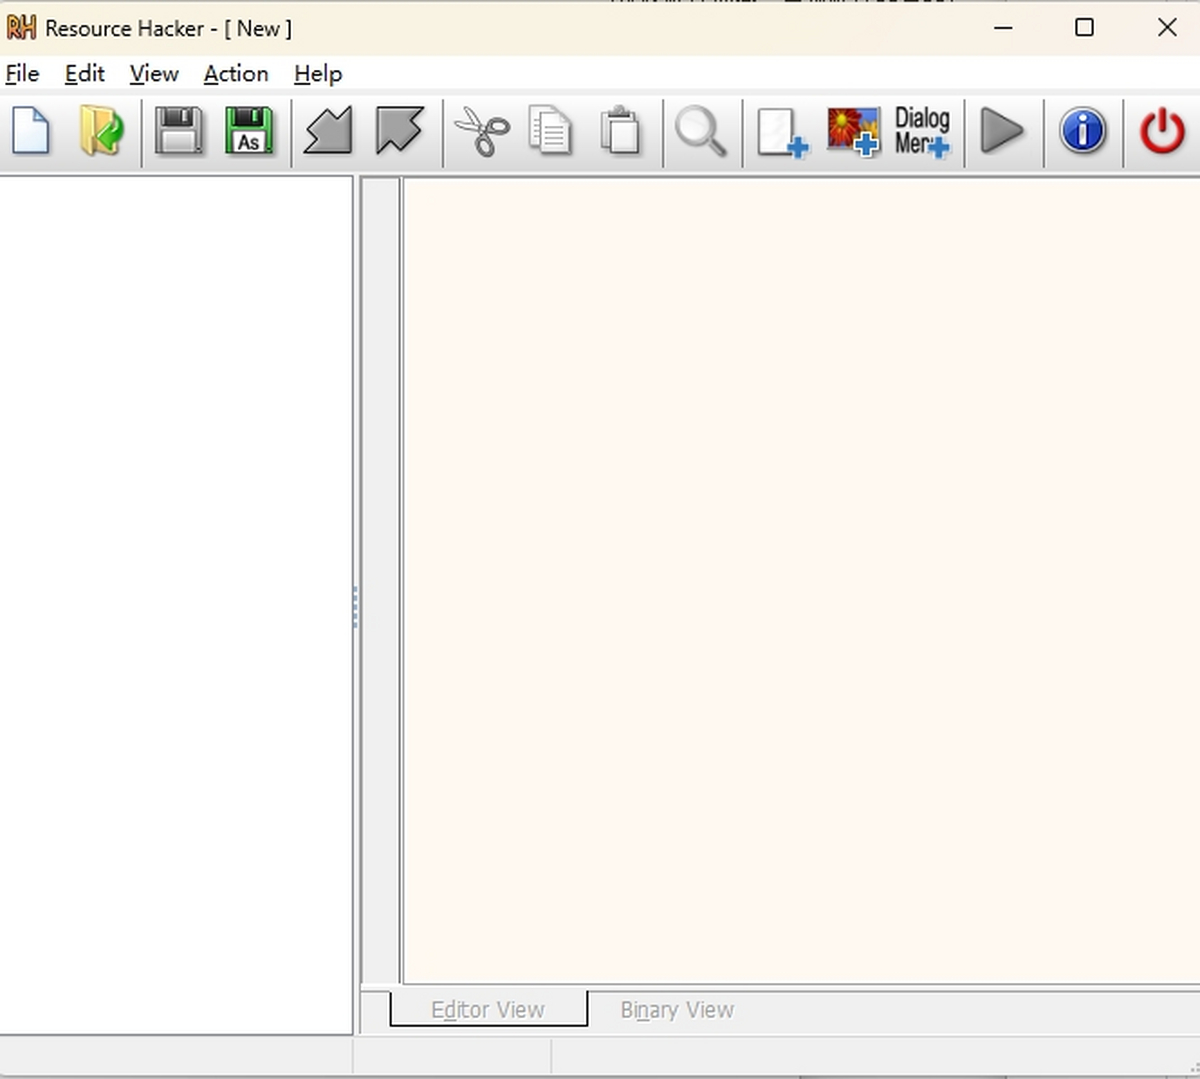Click the down-left arrow toolbar icon
1200x1079 pixels.
tap(328, 131)
